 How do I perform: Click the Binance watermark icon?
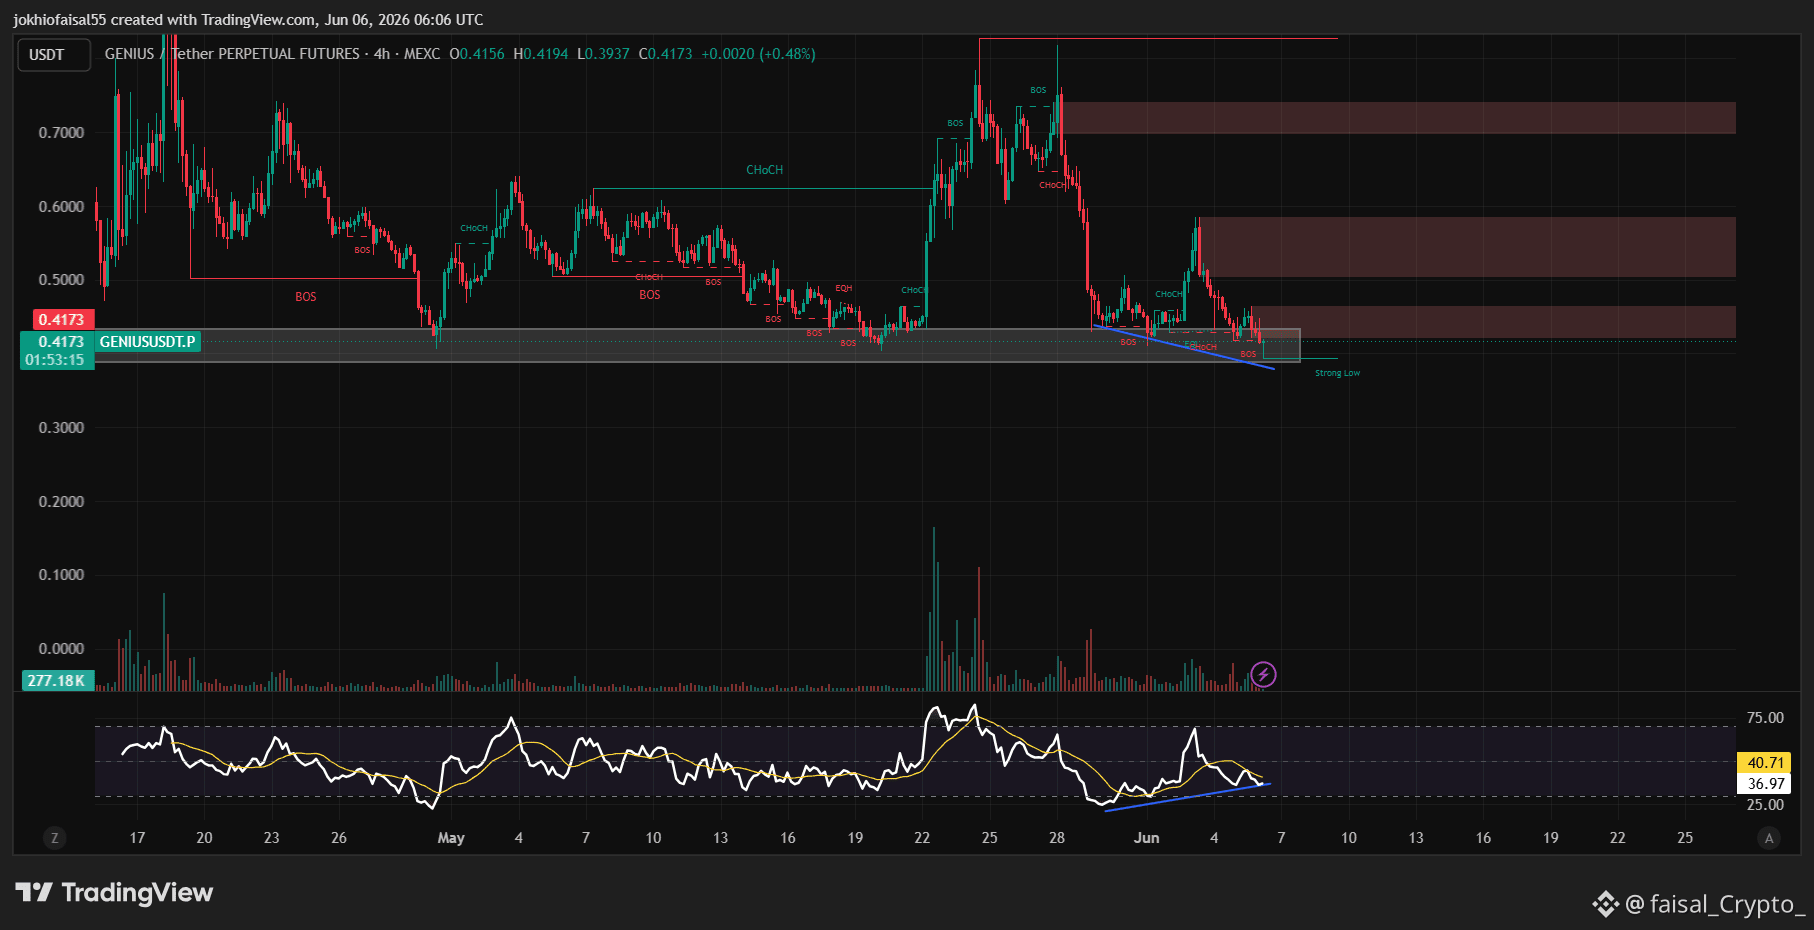tap(1605, 904)
